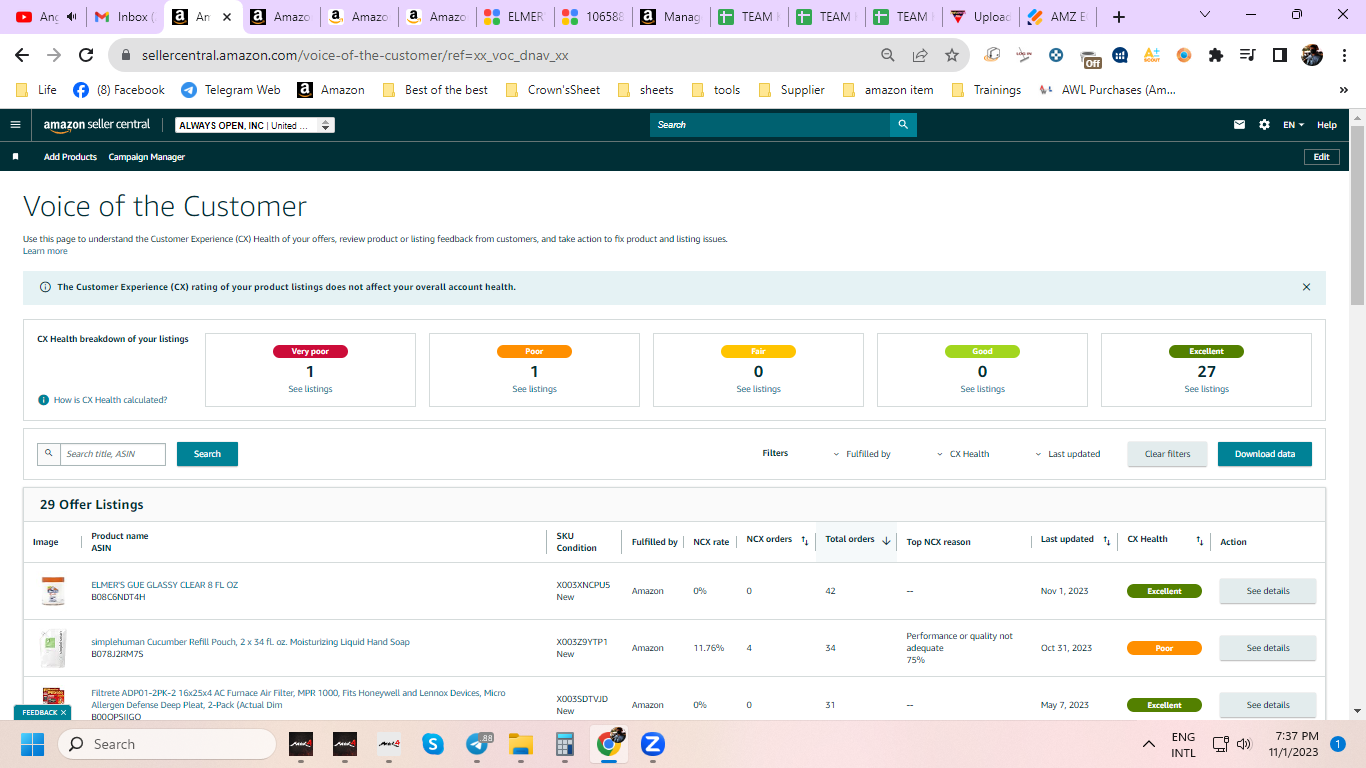Switch to the Gmail Inbox tab
The width and height of the screenshot is (1366, 768).
pos(123,17)
